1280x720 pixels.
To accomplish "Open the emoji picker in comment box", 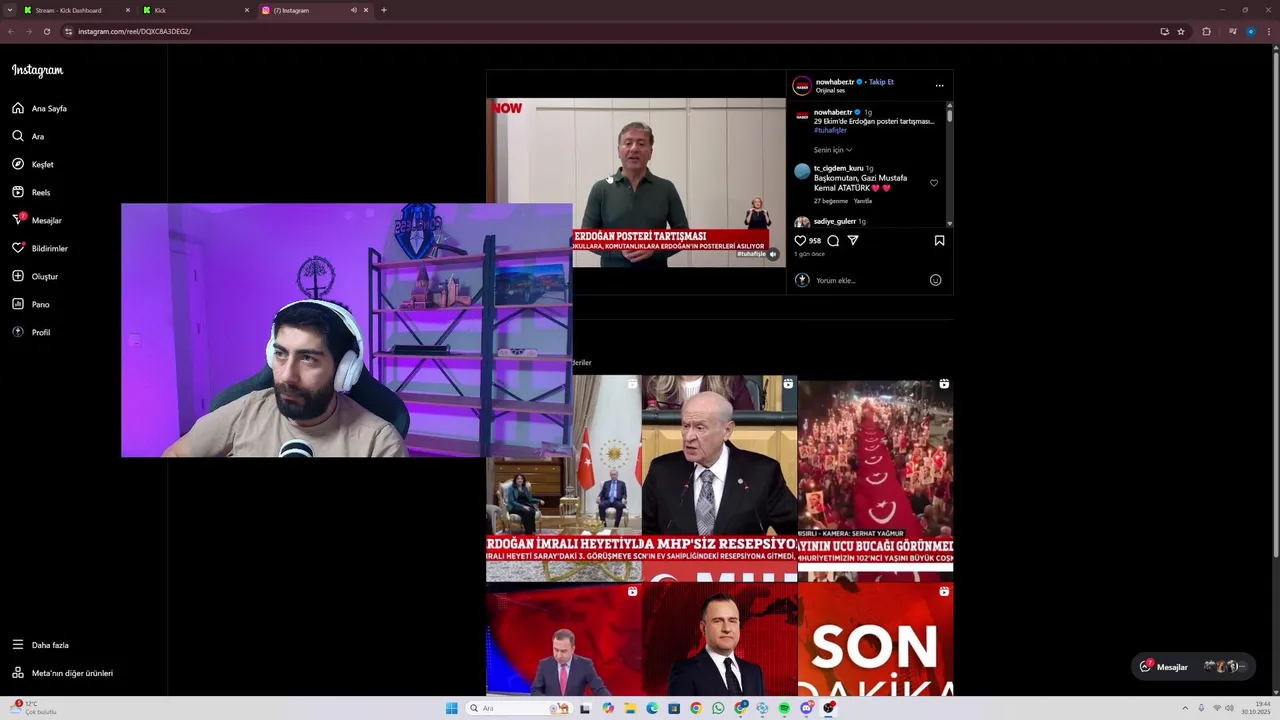I will (935, 280).
